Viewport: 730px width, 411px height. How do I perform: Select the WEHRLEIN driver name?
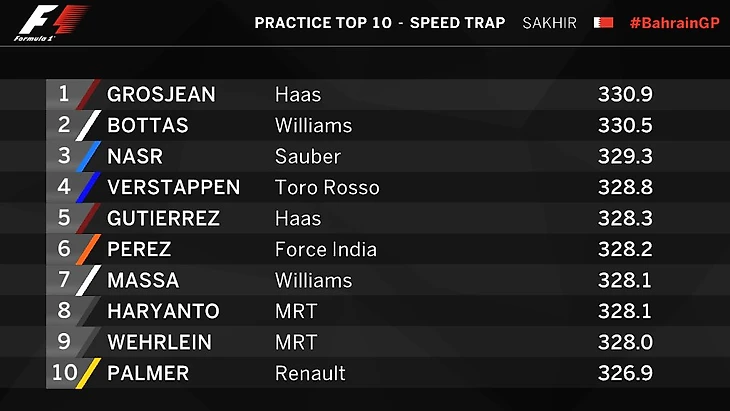click(x=159, y=342)
